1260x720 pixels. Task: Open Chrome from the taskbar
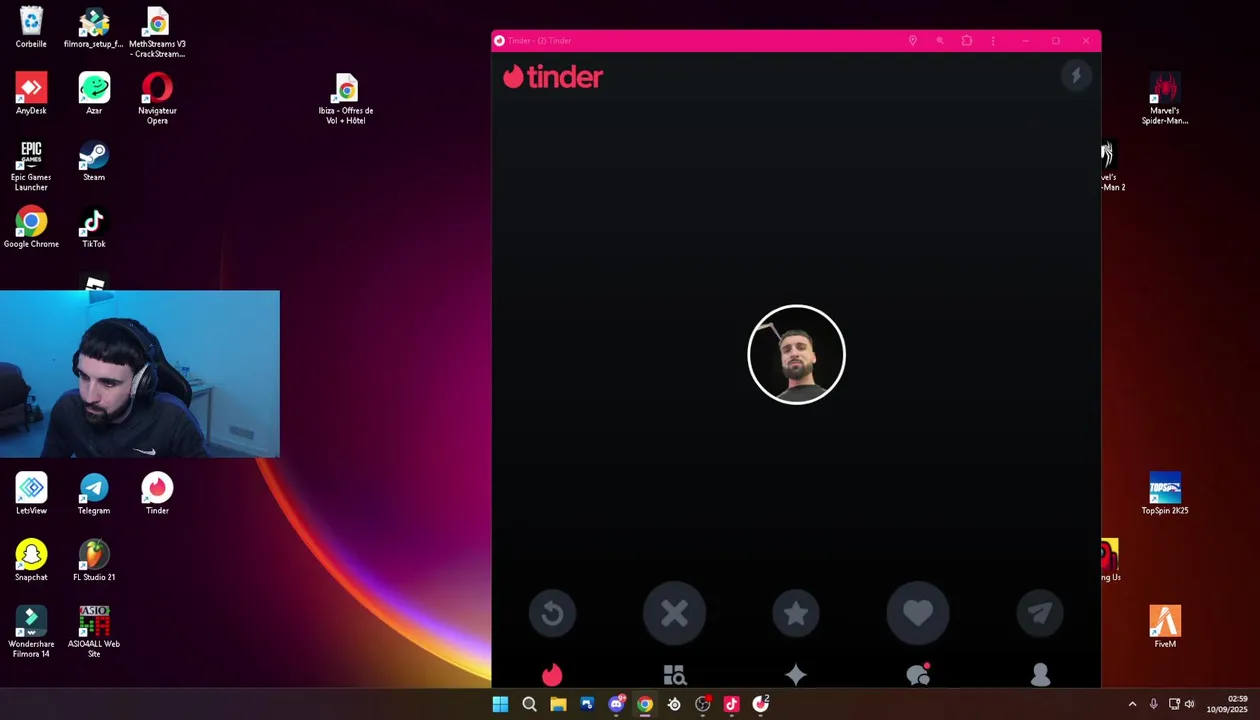pos(645,704)
